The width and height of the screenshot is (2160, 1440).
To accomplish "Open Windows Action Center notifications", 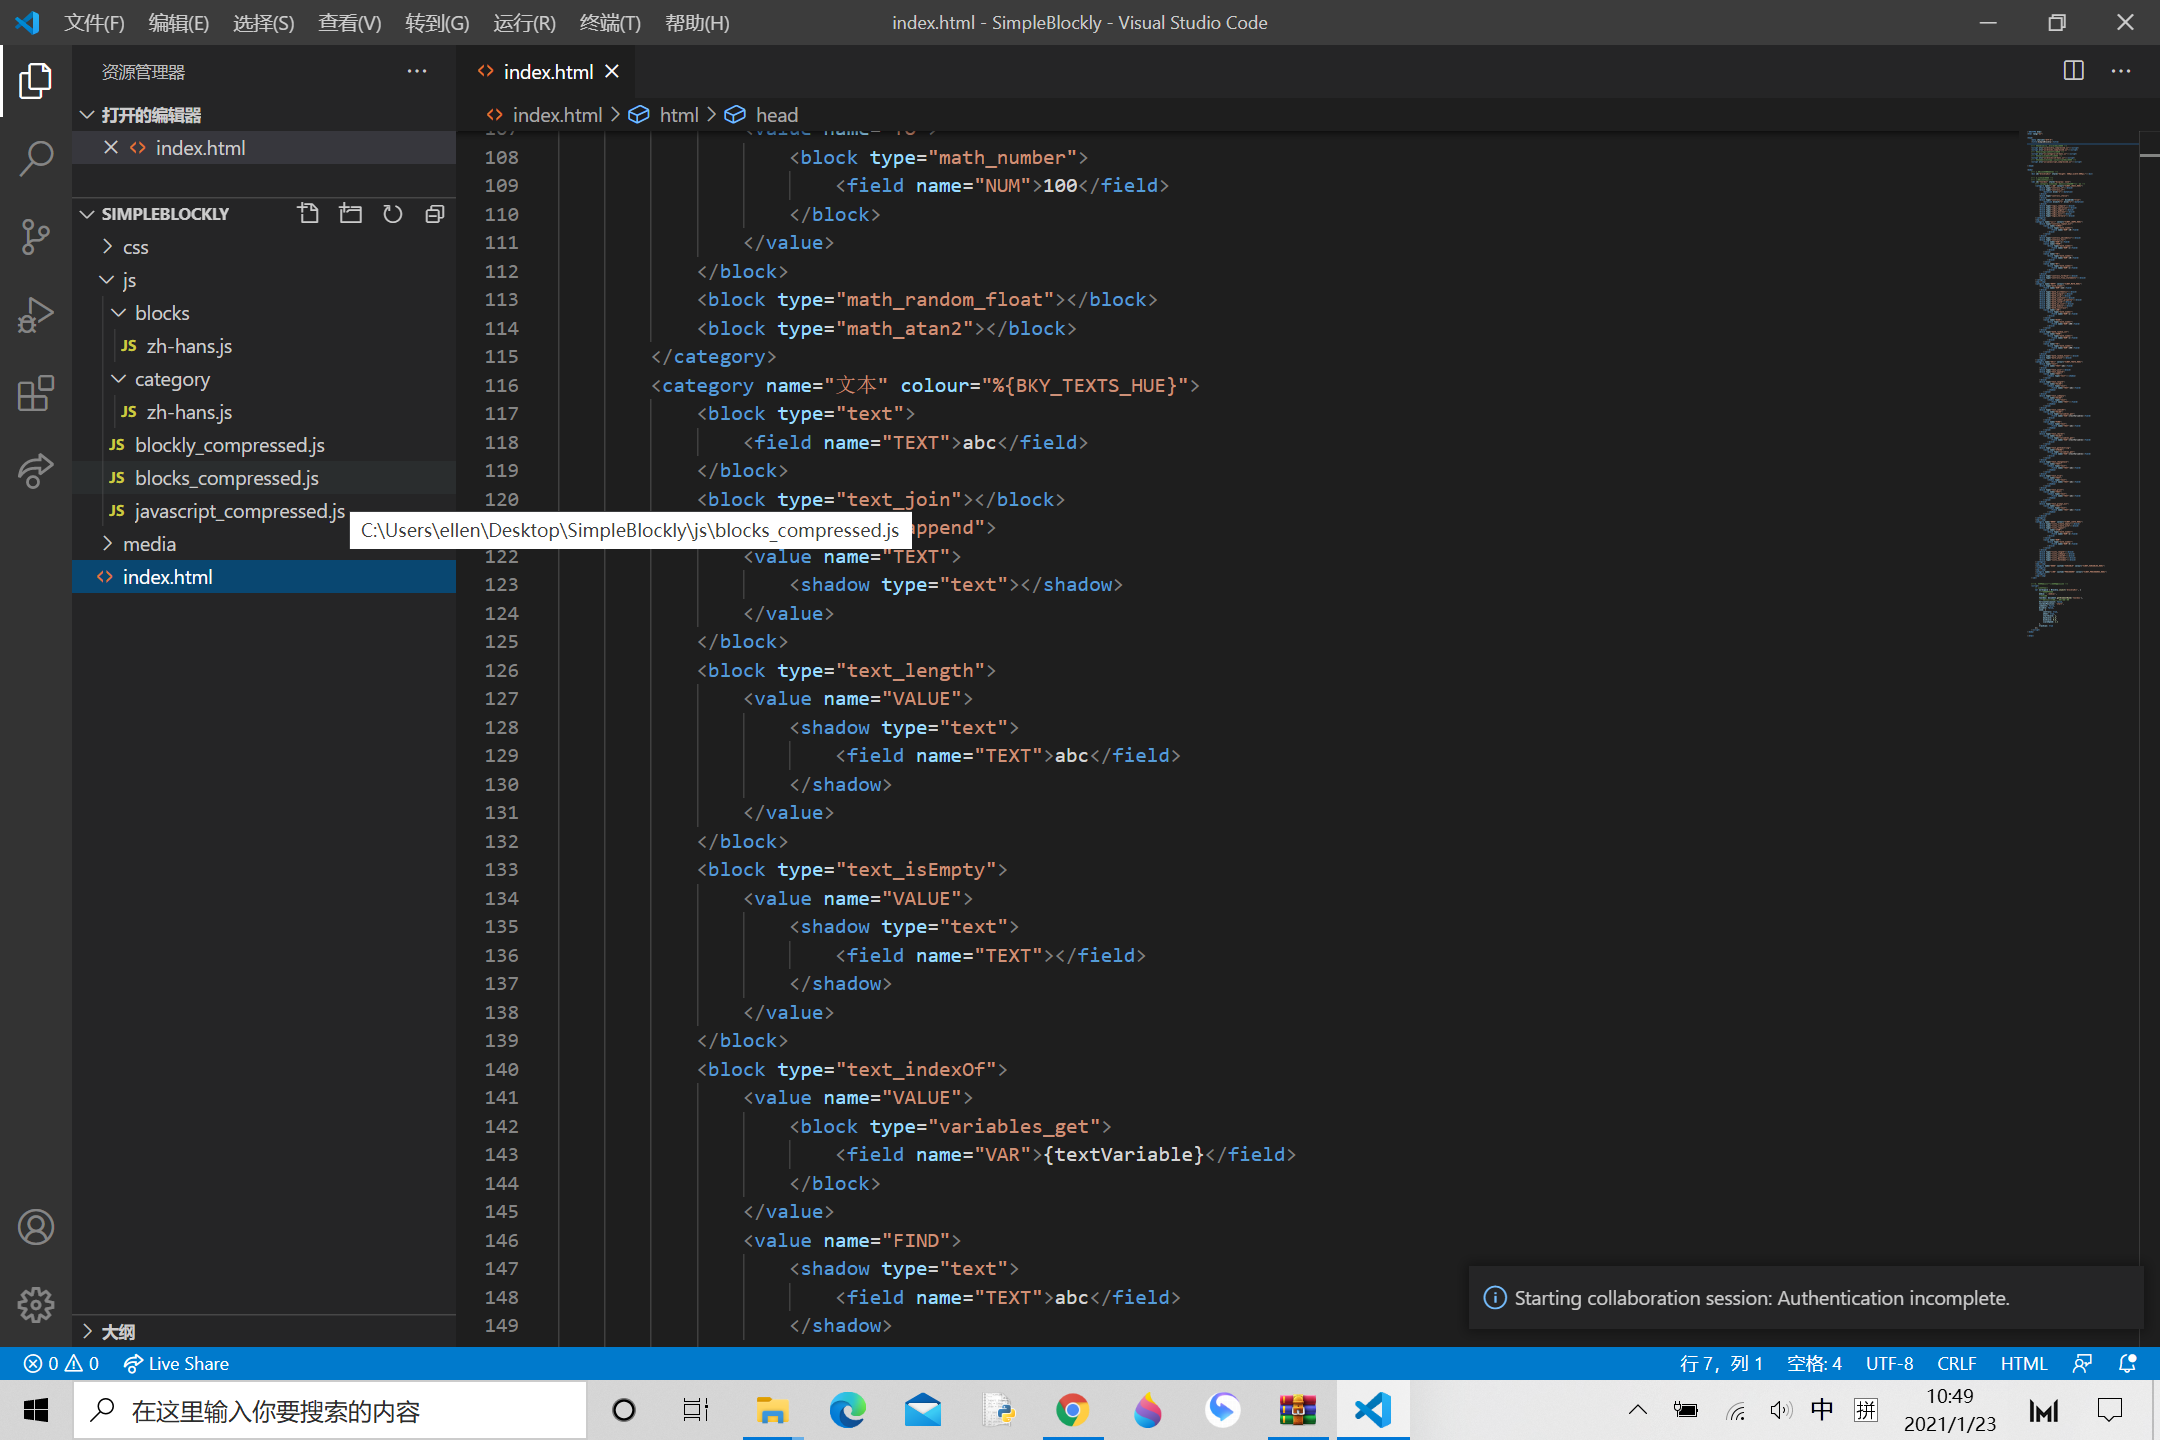I will pyautogui.click(x=2110, y=1411).
